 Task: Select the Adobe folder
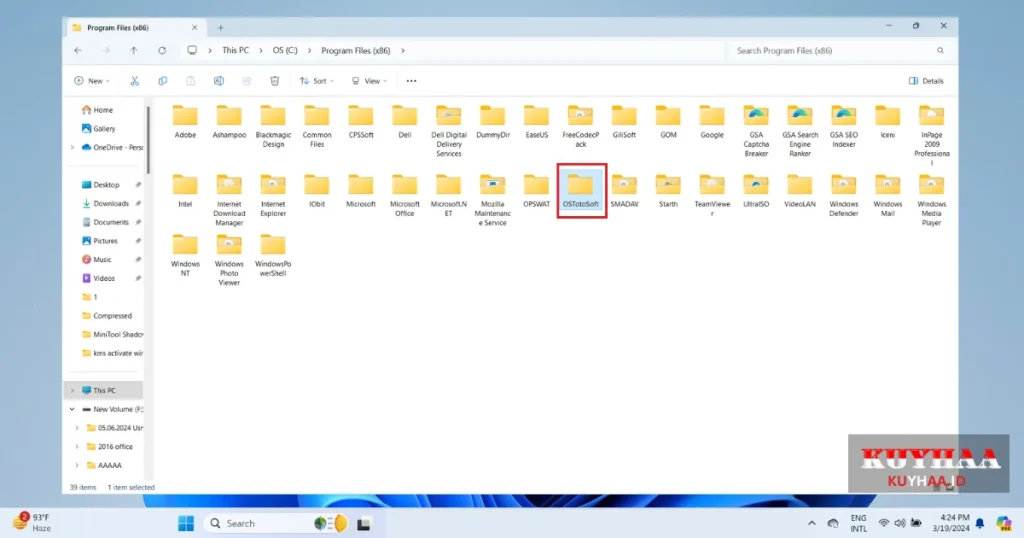[185, 123]
